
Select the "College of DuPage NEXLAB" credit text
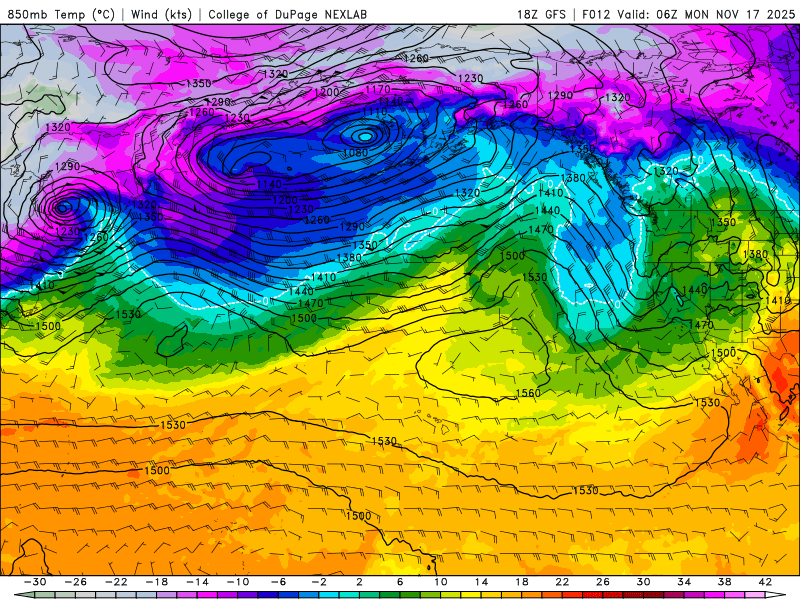(x=287, y=14)
